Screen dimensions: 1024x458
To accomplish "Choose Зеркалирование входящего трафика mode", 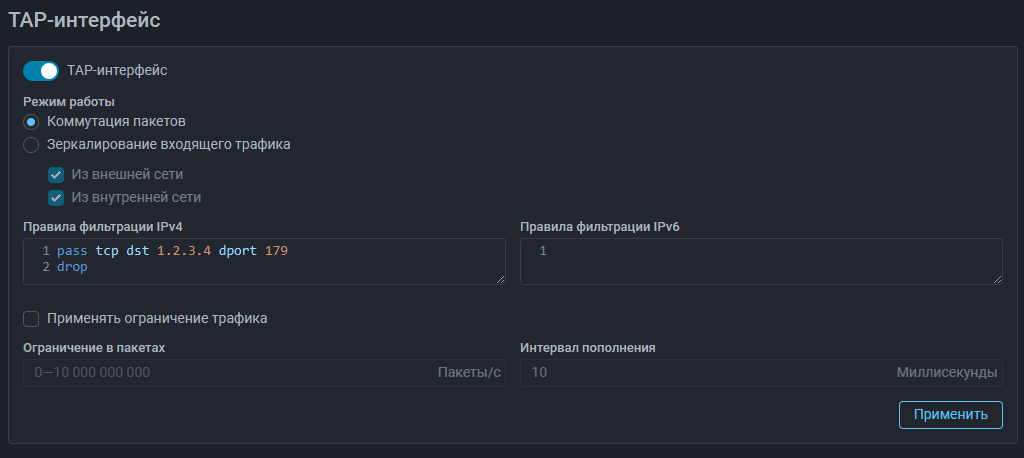I will click(32, 144).
